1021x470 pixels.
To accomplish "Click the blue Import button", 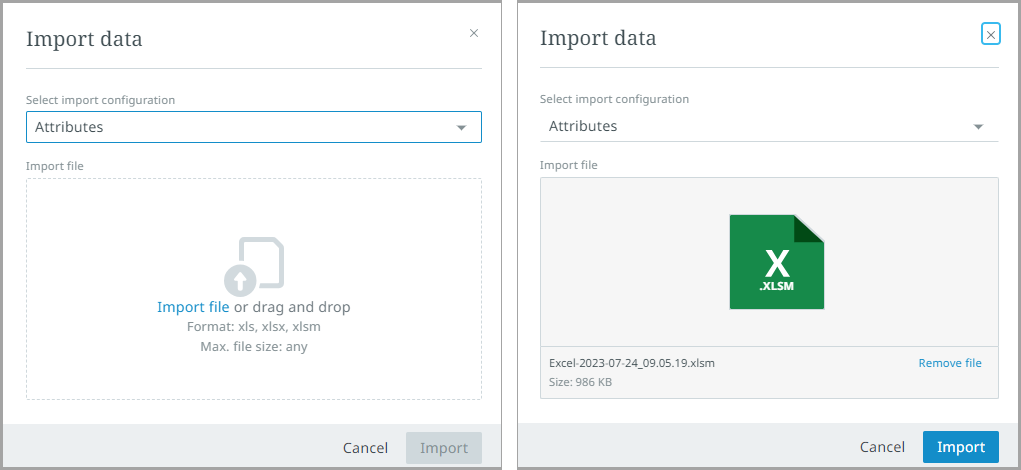I will (x=960, y=447).
